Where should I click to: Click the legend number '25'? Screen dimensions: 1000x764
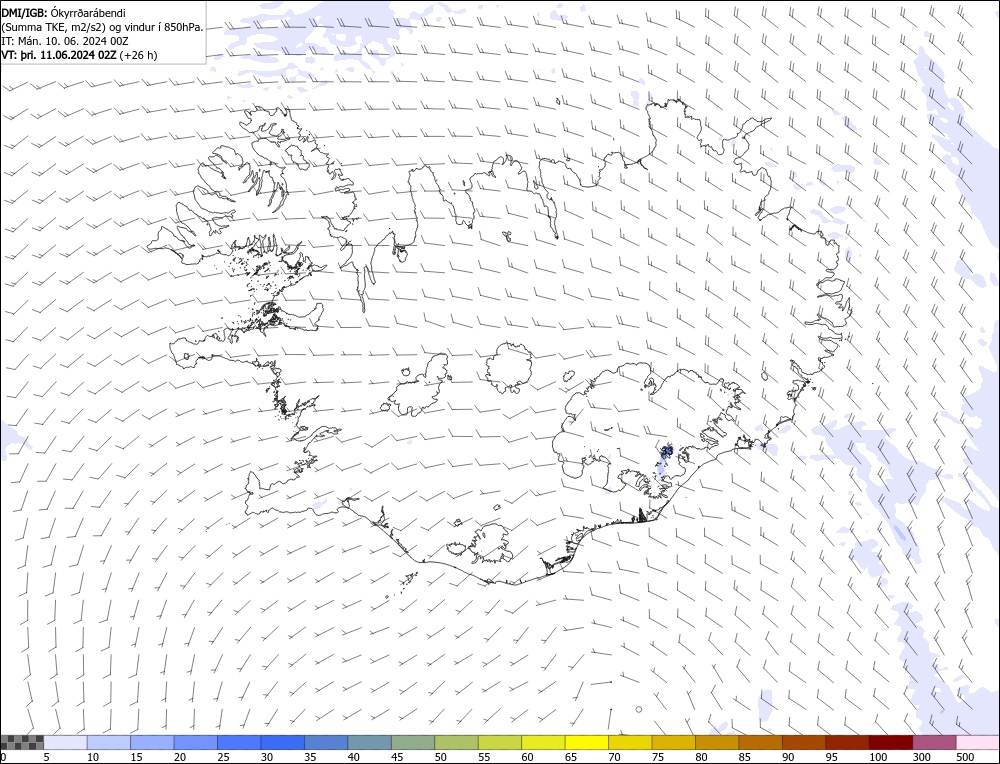(x=223, y=757)
